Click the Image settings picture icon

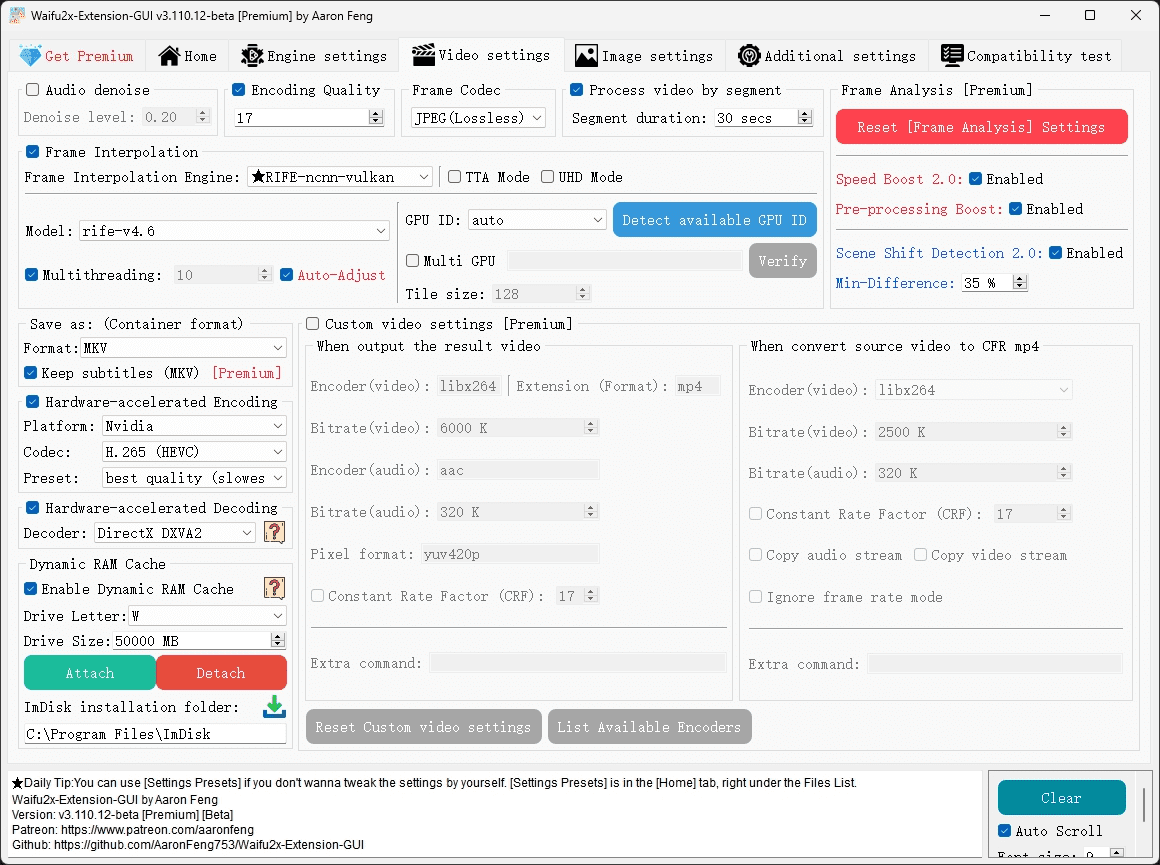click(x=586, y=56)
